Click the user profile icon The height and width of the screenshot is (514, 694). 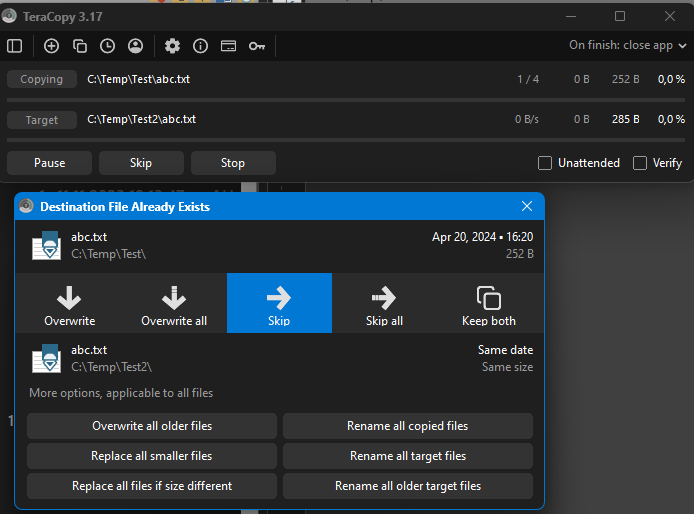[135, 46]
